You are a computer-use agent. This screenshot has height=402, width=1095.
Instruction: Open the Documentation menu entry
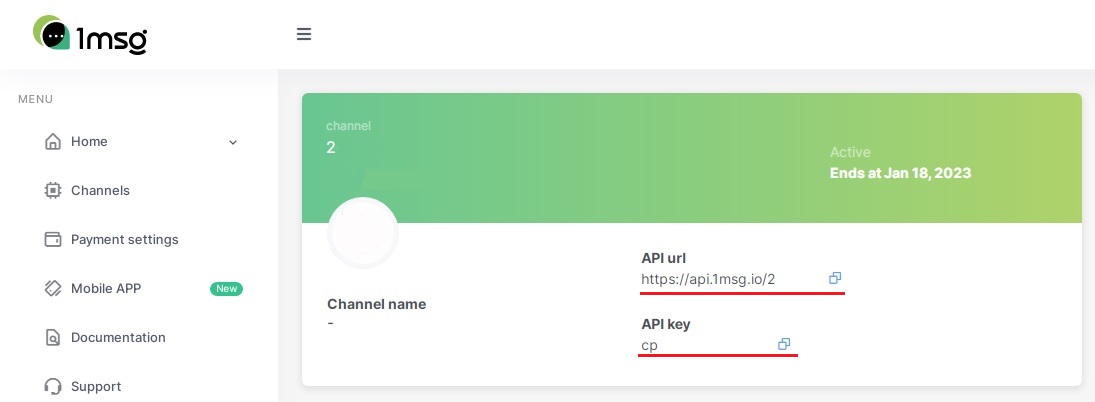pyautogui.click(x=118, y=338)
